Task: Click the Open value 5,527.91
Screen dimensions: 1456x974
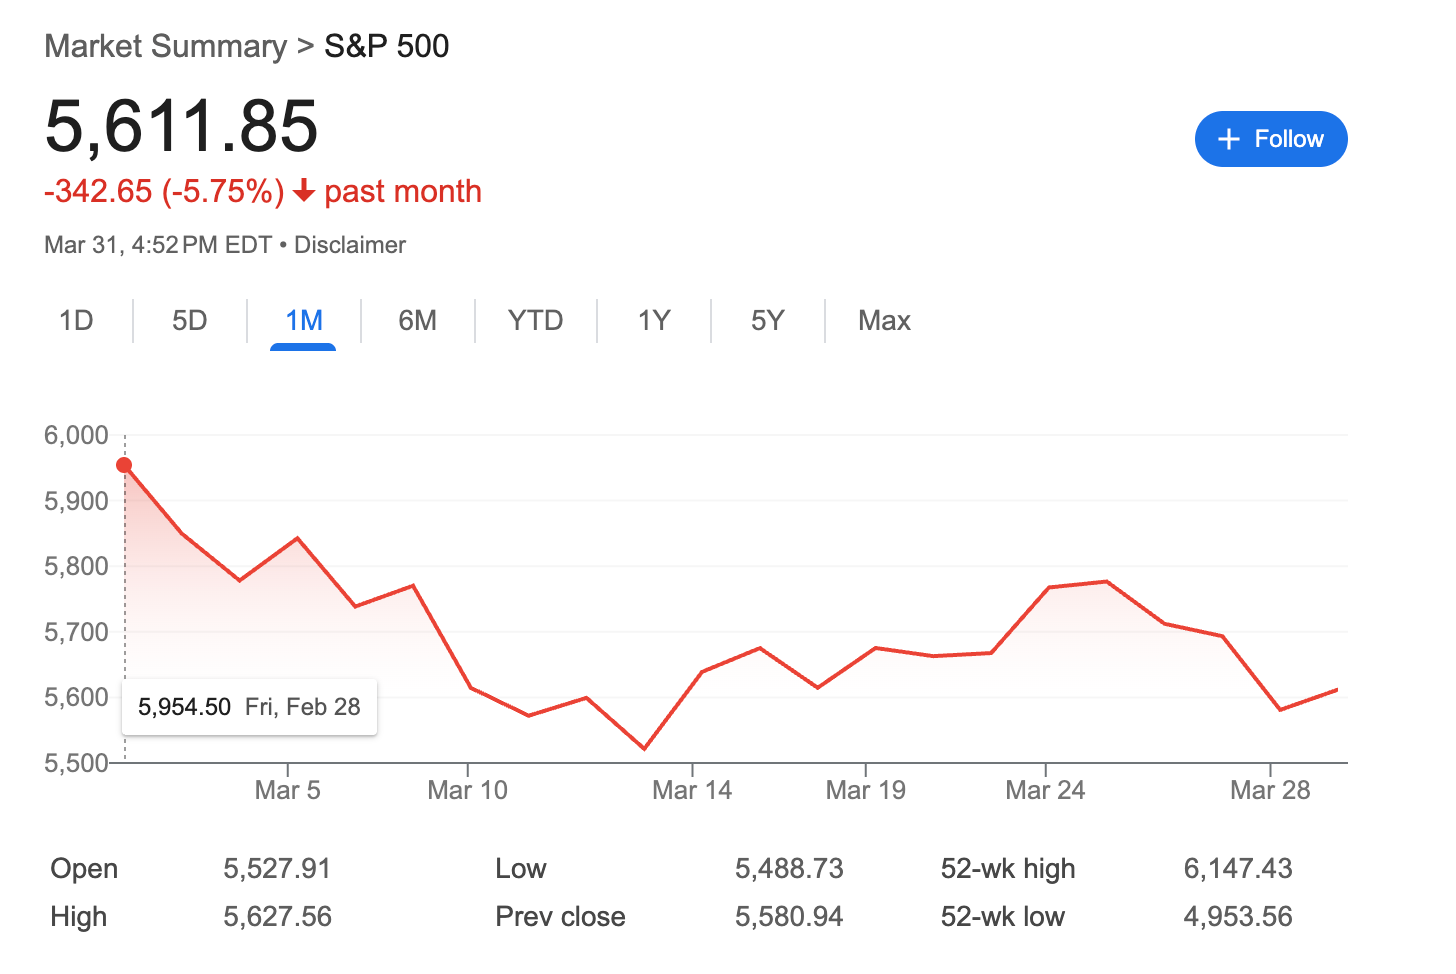Action: point(277,868)
